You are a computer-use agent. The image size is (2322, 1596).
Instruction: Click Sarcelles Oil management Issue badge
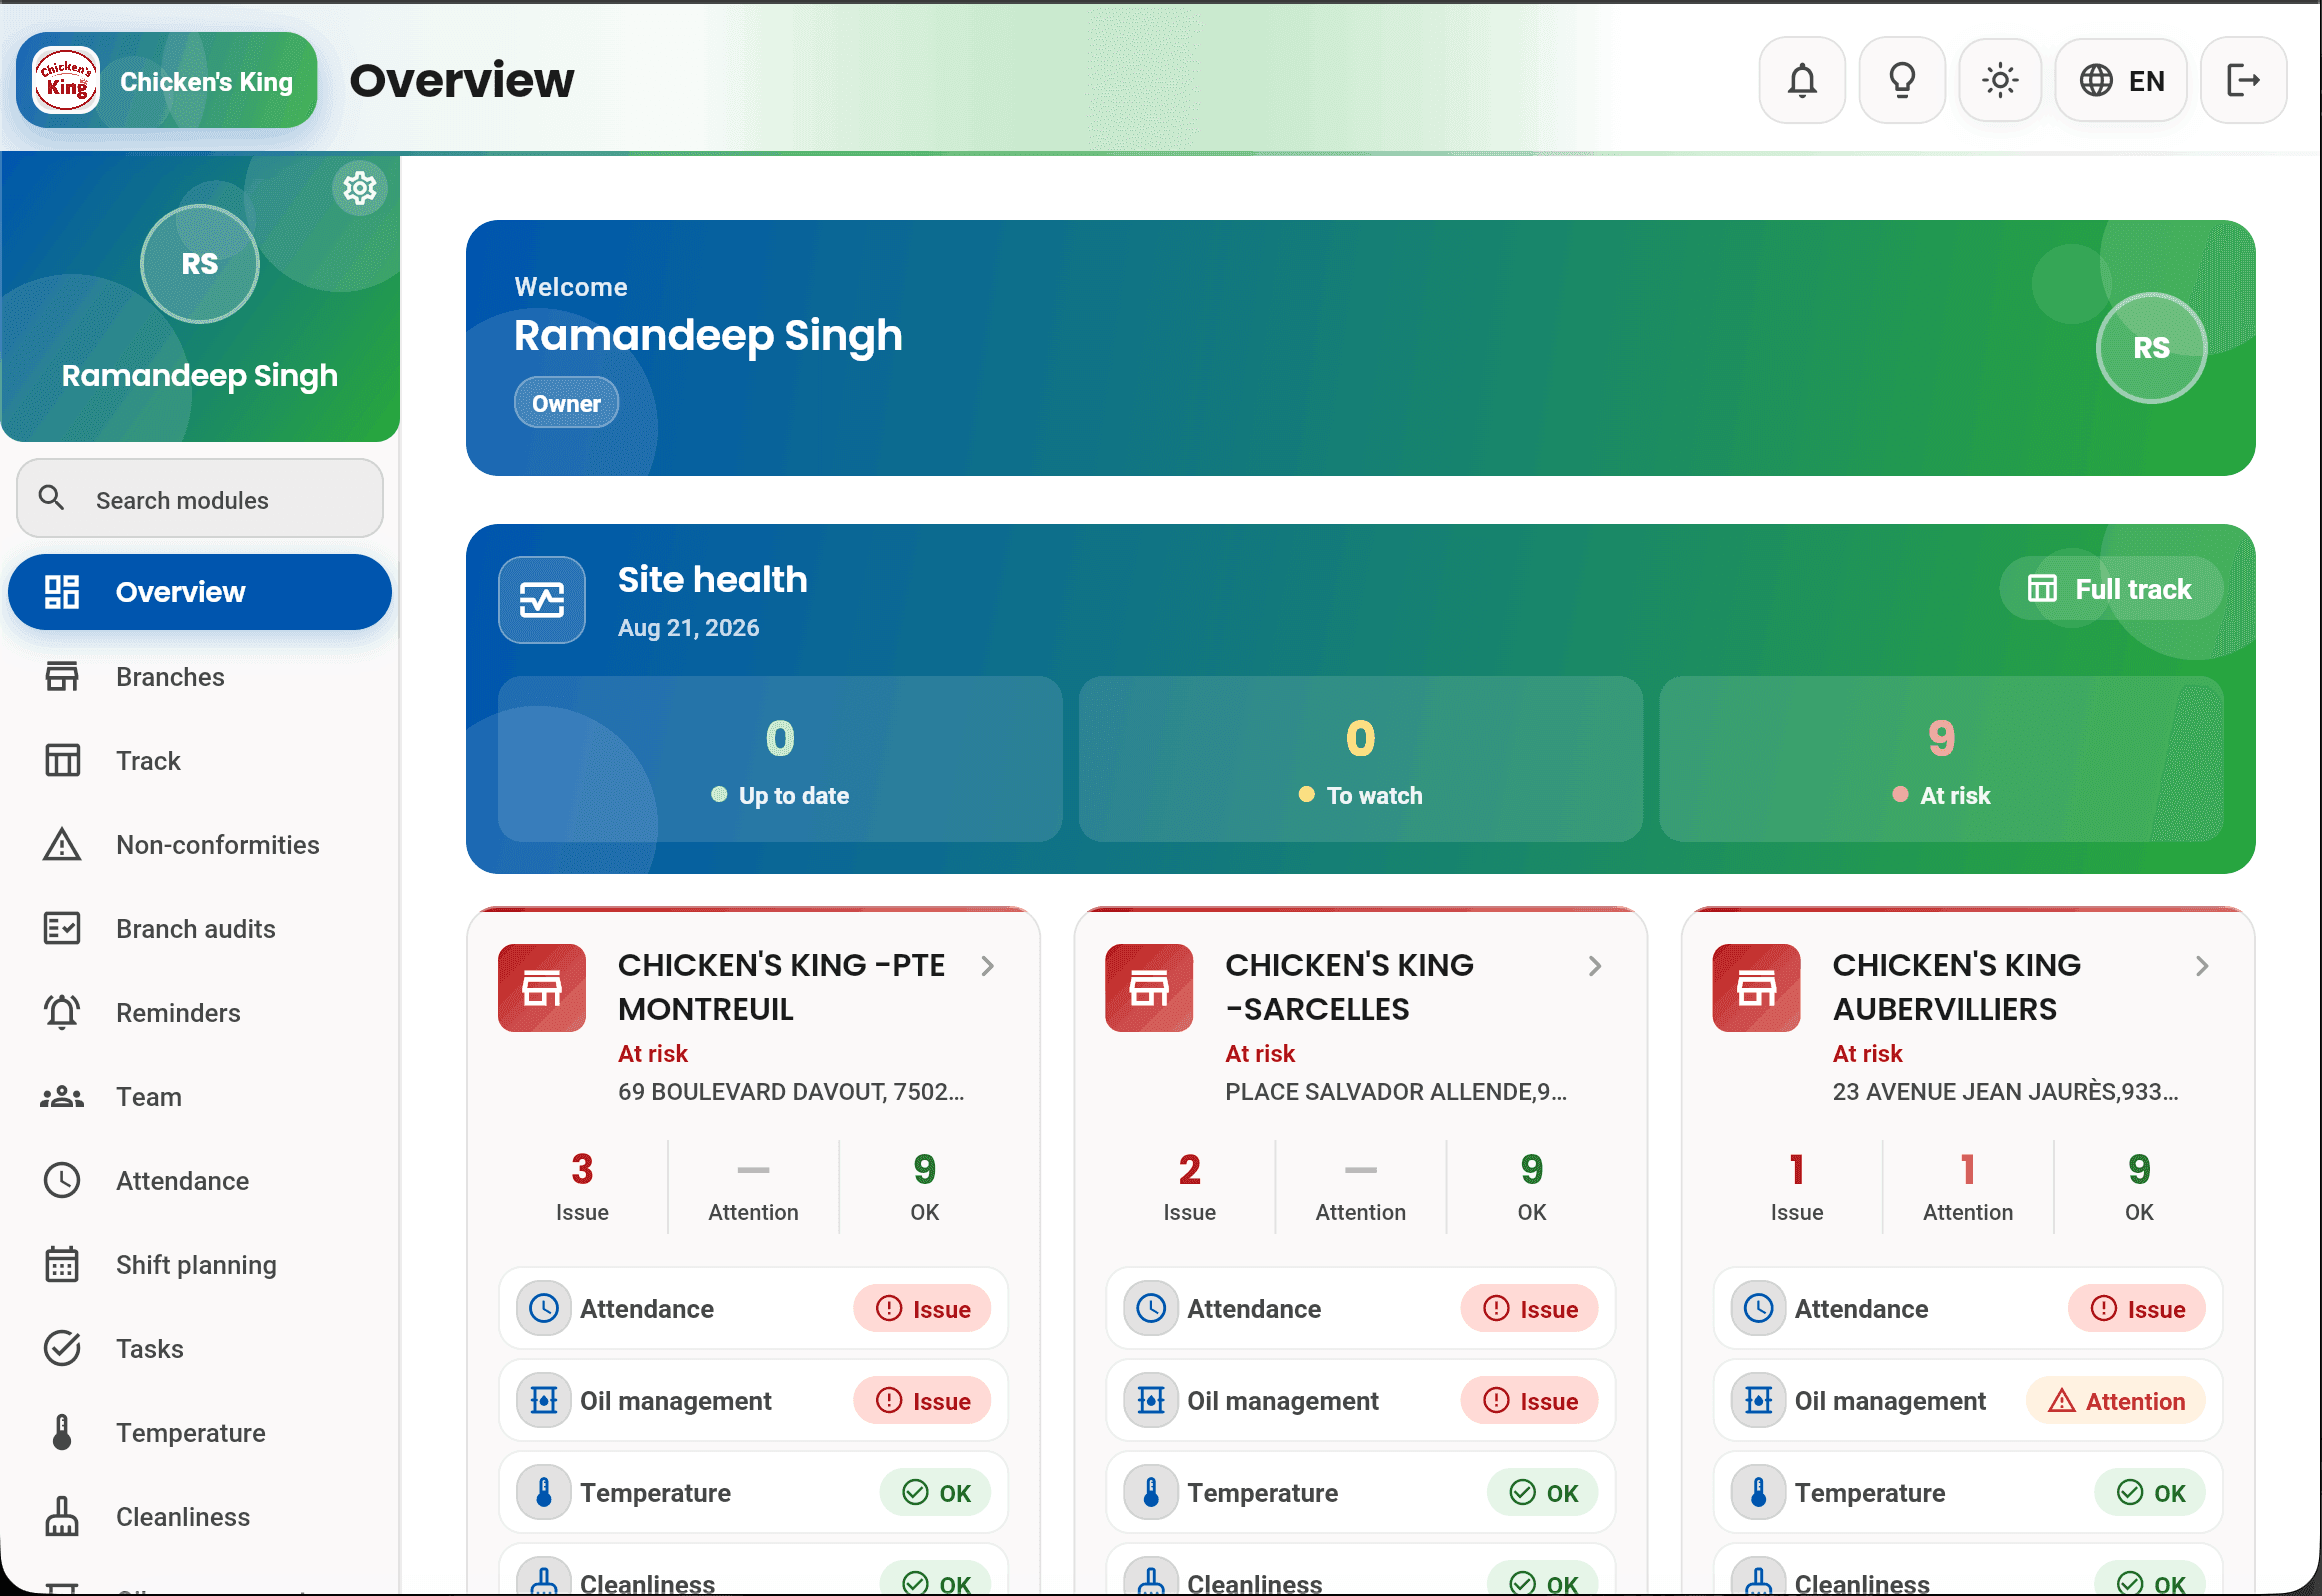(x=1529, y=1401)
